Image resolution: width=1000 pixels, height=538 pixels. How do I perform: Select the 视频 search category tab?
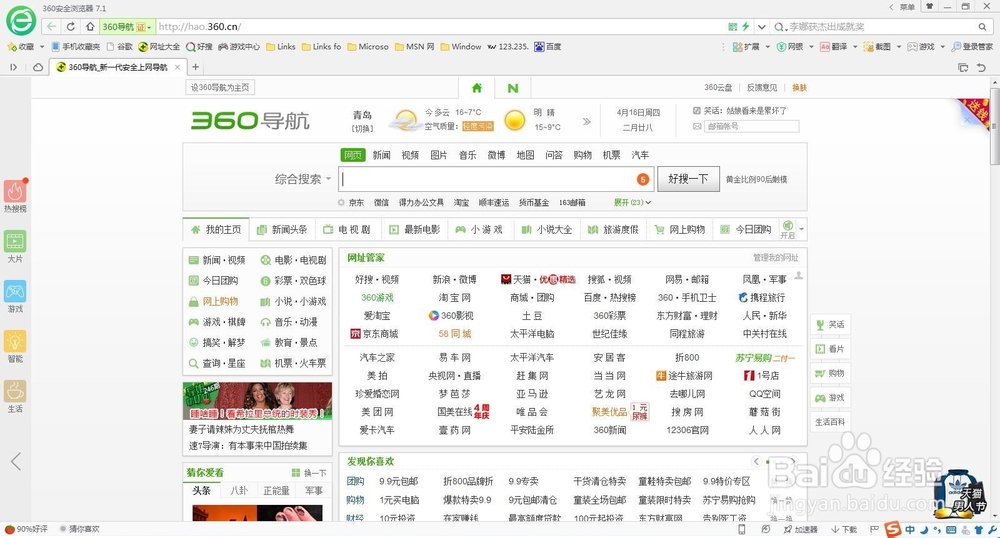click(410, 155)
